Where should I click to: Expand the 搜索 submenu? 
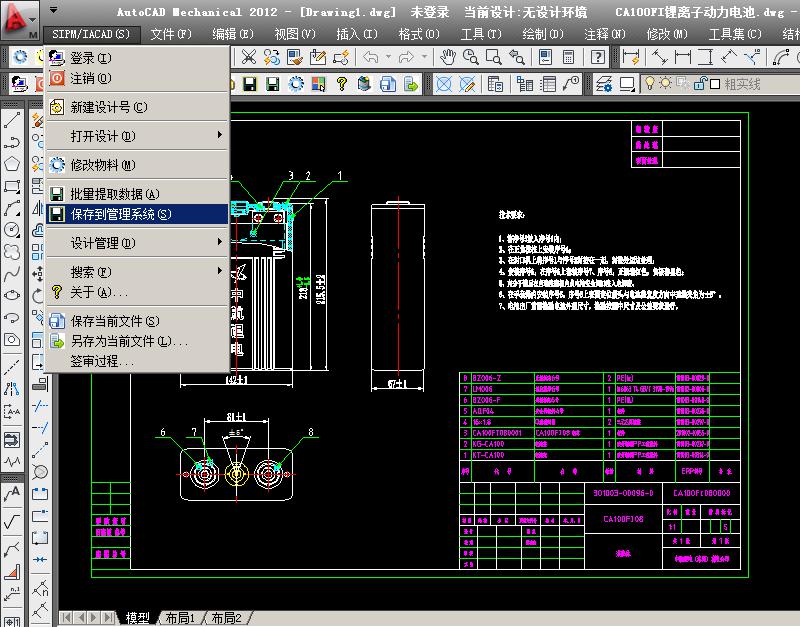(x=137, y=272)
